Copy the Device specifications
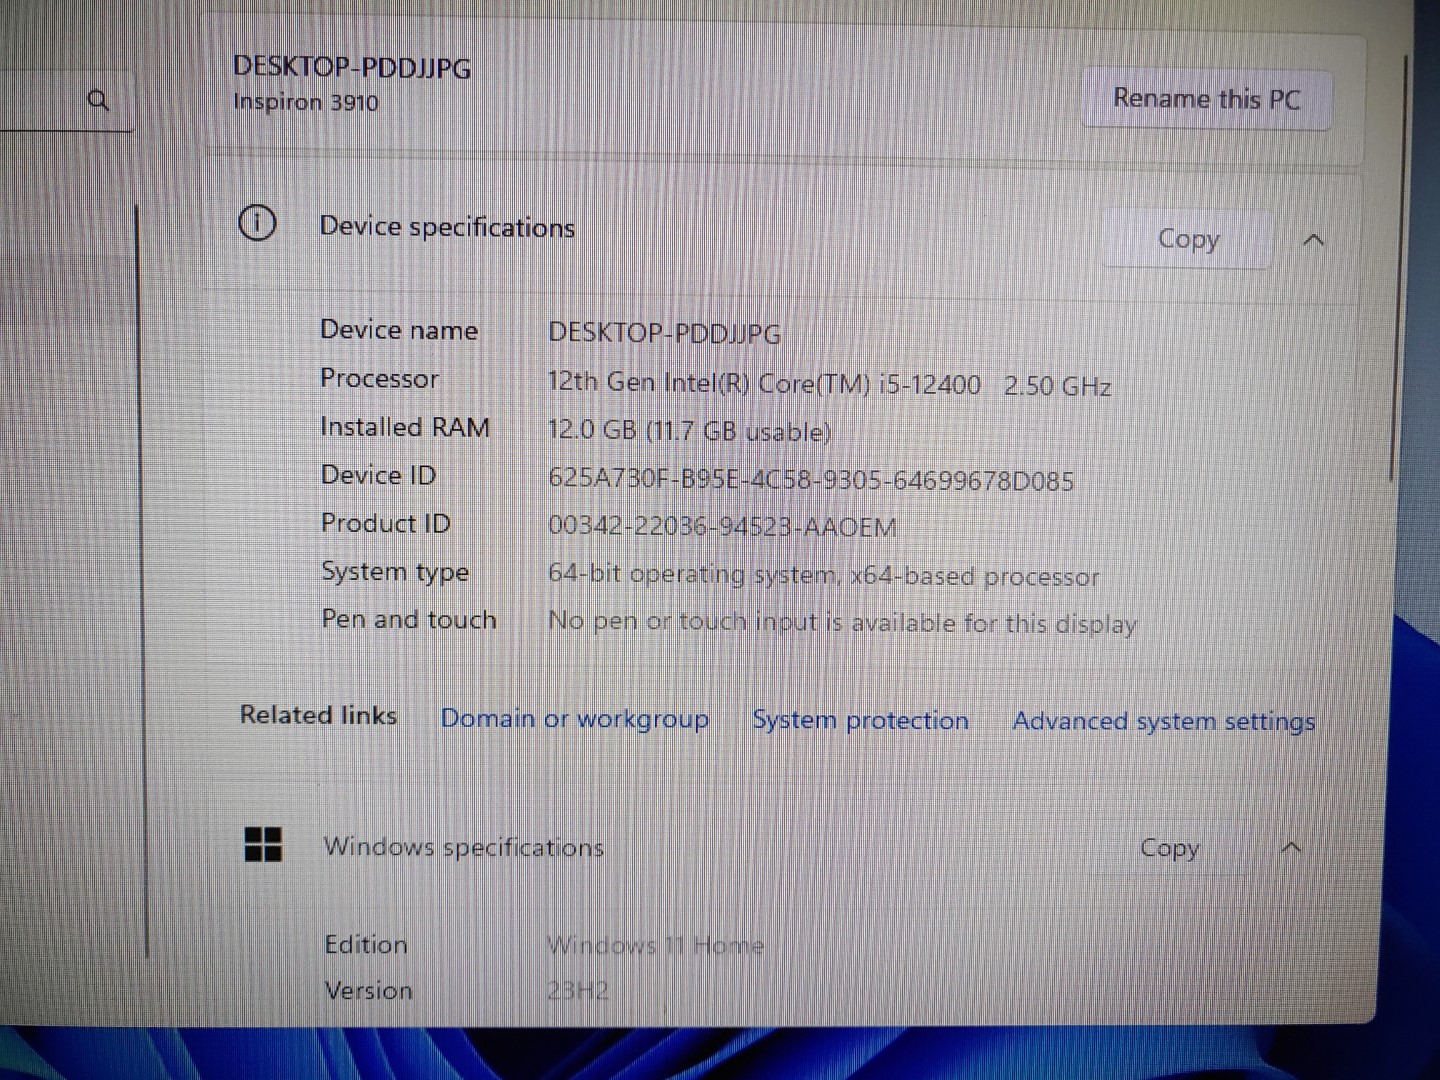The width and height of the screenshot is (1440, 1080). [x=1188, y=239]
